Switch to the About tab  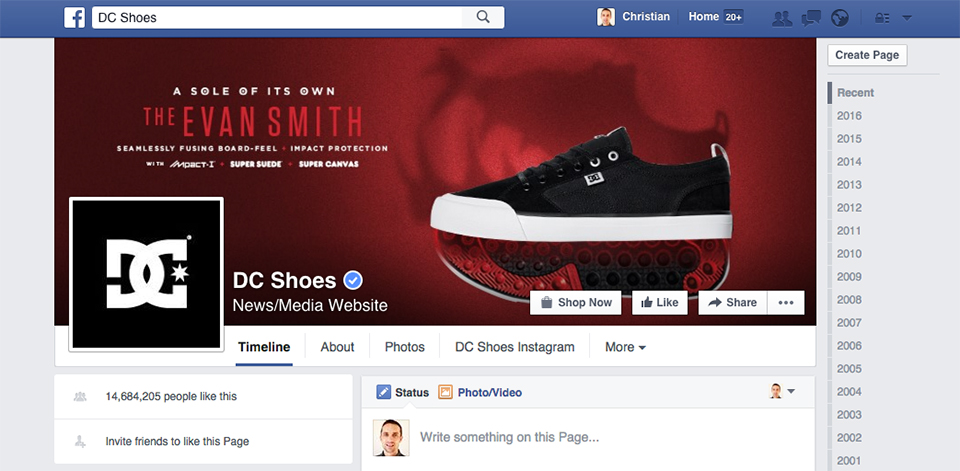click(x=337, y=347)
